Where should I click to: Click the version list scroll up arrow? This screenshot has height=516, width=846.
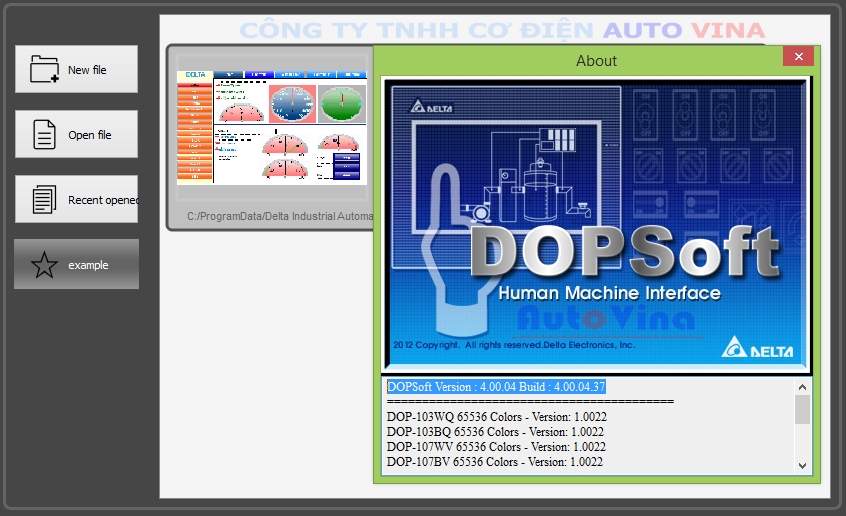tap(802, 387)
